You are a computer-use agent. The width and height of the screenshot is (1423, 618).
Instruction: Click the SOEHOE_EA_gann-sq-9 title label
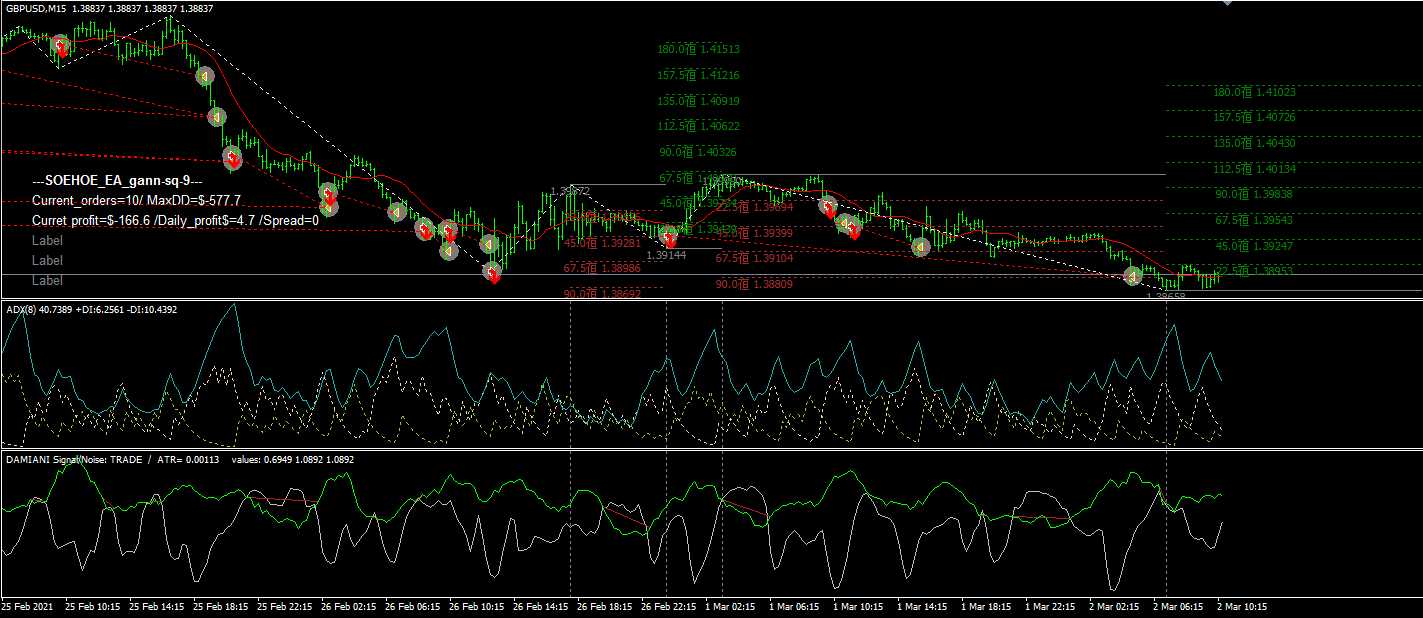[117, 182]
